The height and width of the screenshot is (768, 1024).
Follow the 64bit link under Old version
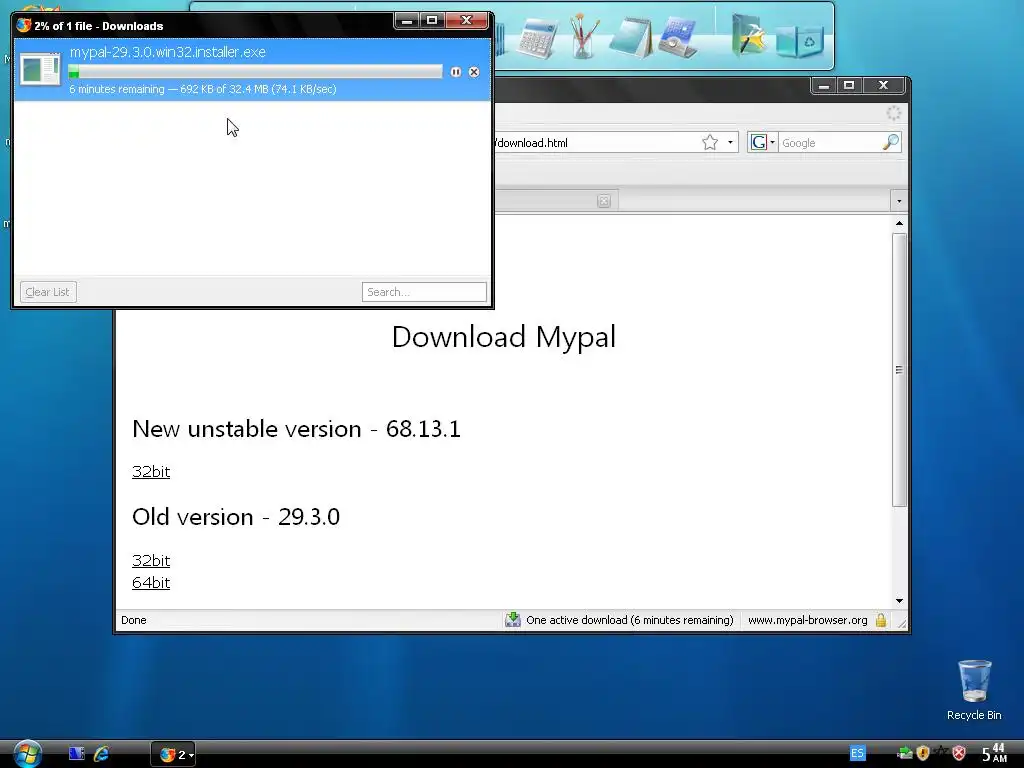coord(151,583)
